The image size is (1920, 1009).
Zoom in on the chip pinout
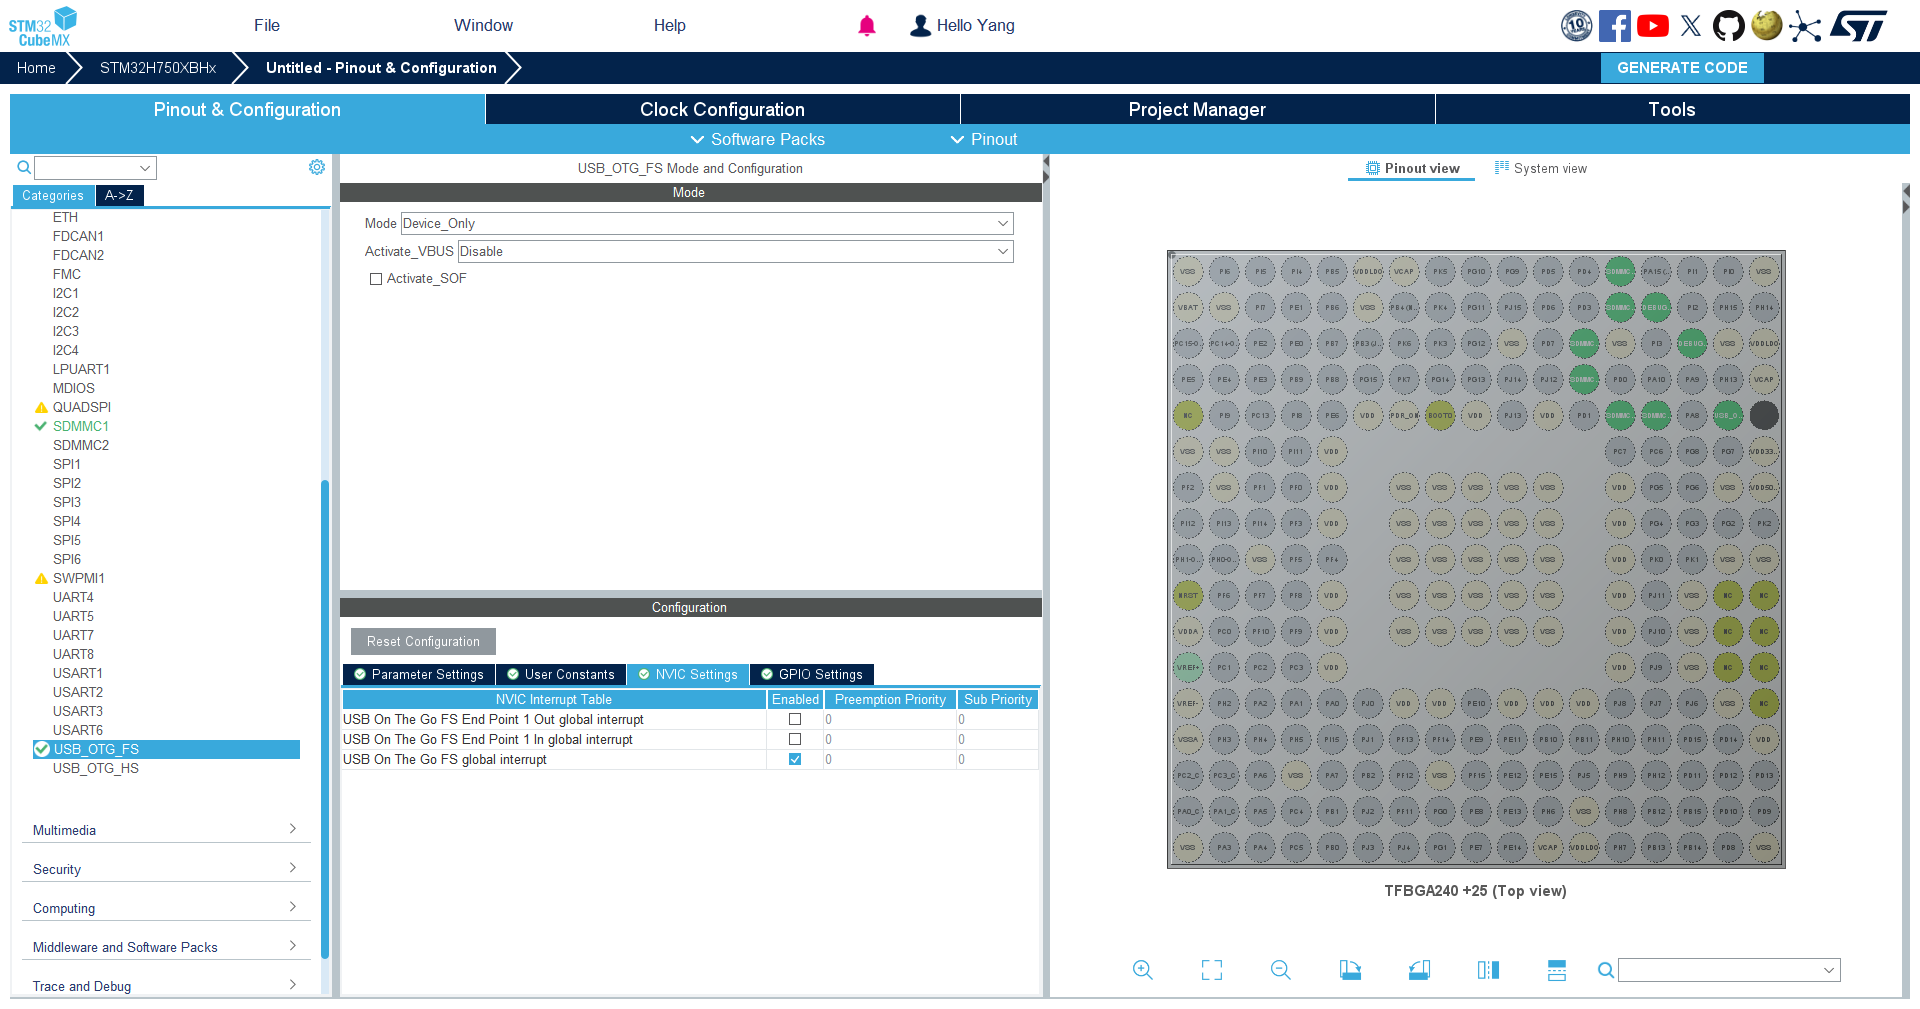click(1143, 970)
